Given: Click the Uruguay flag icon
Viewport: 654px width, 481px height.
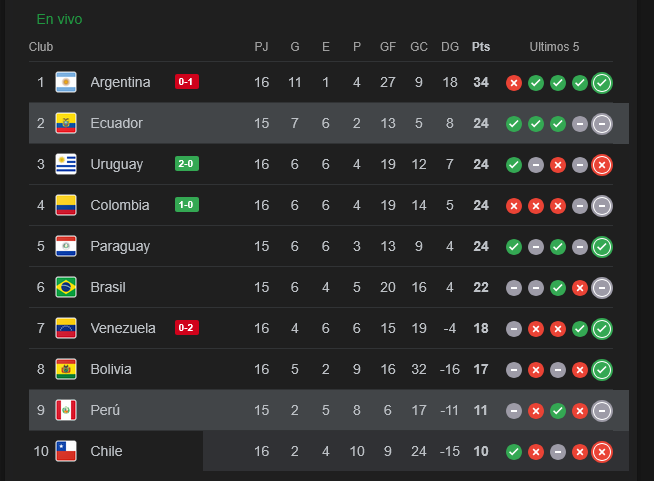Looking at the screenshot, I should pos(66,164).
